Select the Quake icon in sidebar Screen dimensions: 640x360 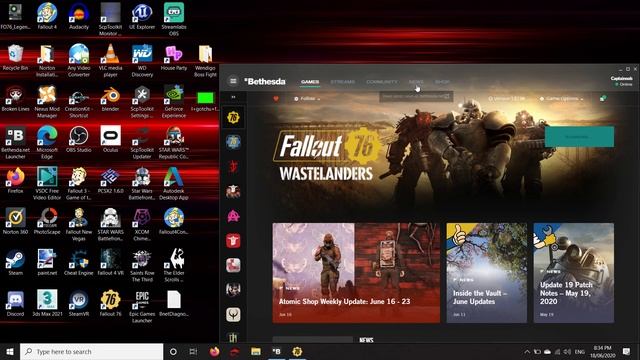233,314
